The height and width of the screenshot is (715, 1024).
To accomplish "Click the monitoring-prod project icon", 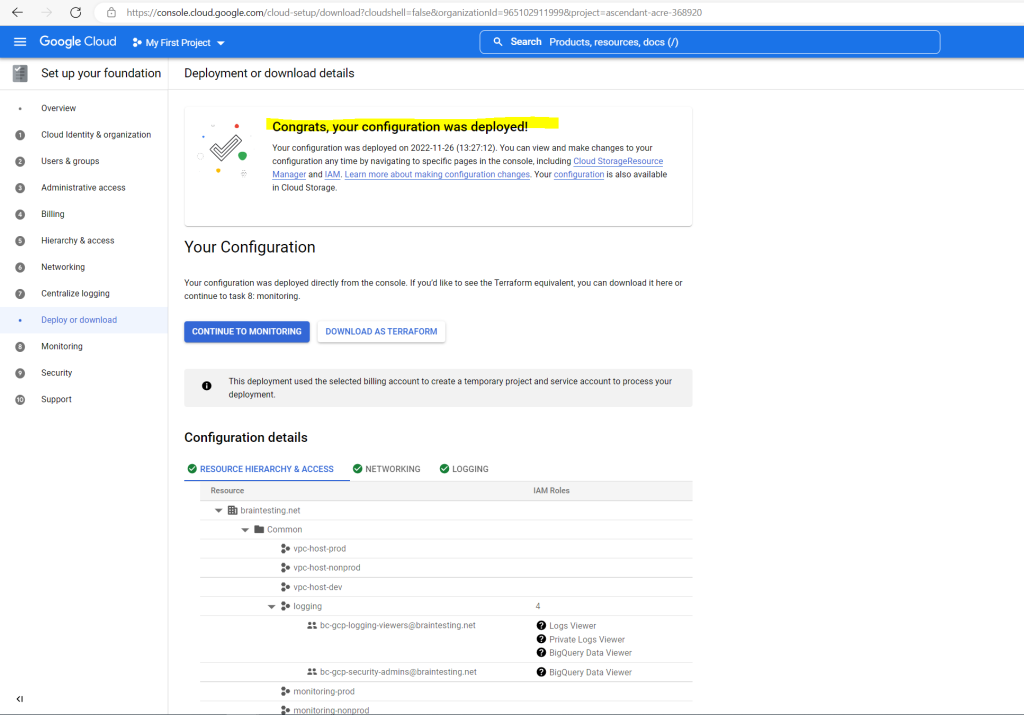I will tap(285, 691).
